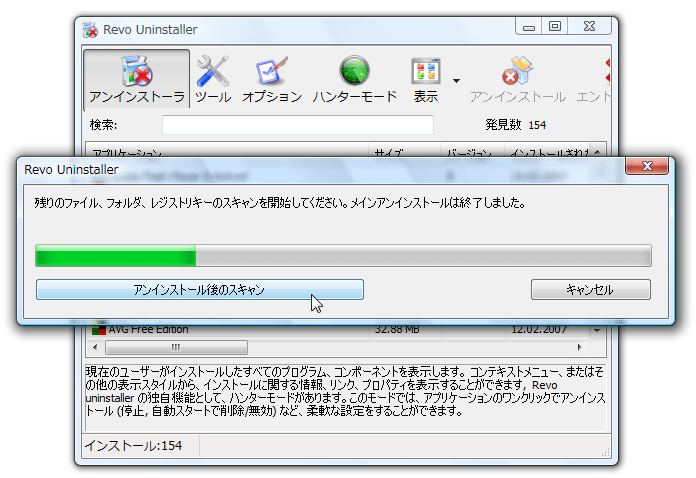
Task: Close the Revo Uninstaller scan dialog
Action: 647,166
